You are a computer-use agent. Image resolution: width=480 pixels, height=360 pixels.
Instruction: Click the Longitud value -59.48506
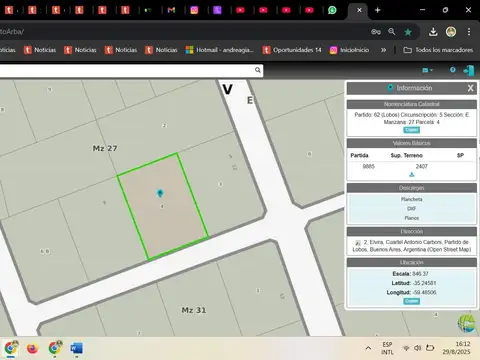pyautogui.click(x=424, y=293)
